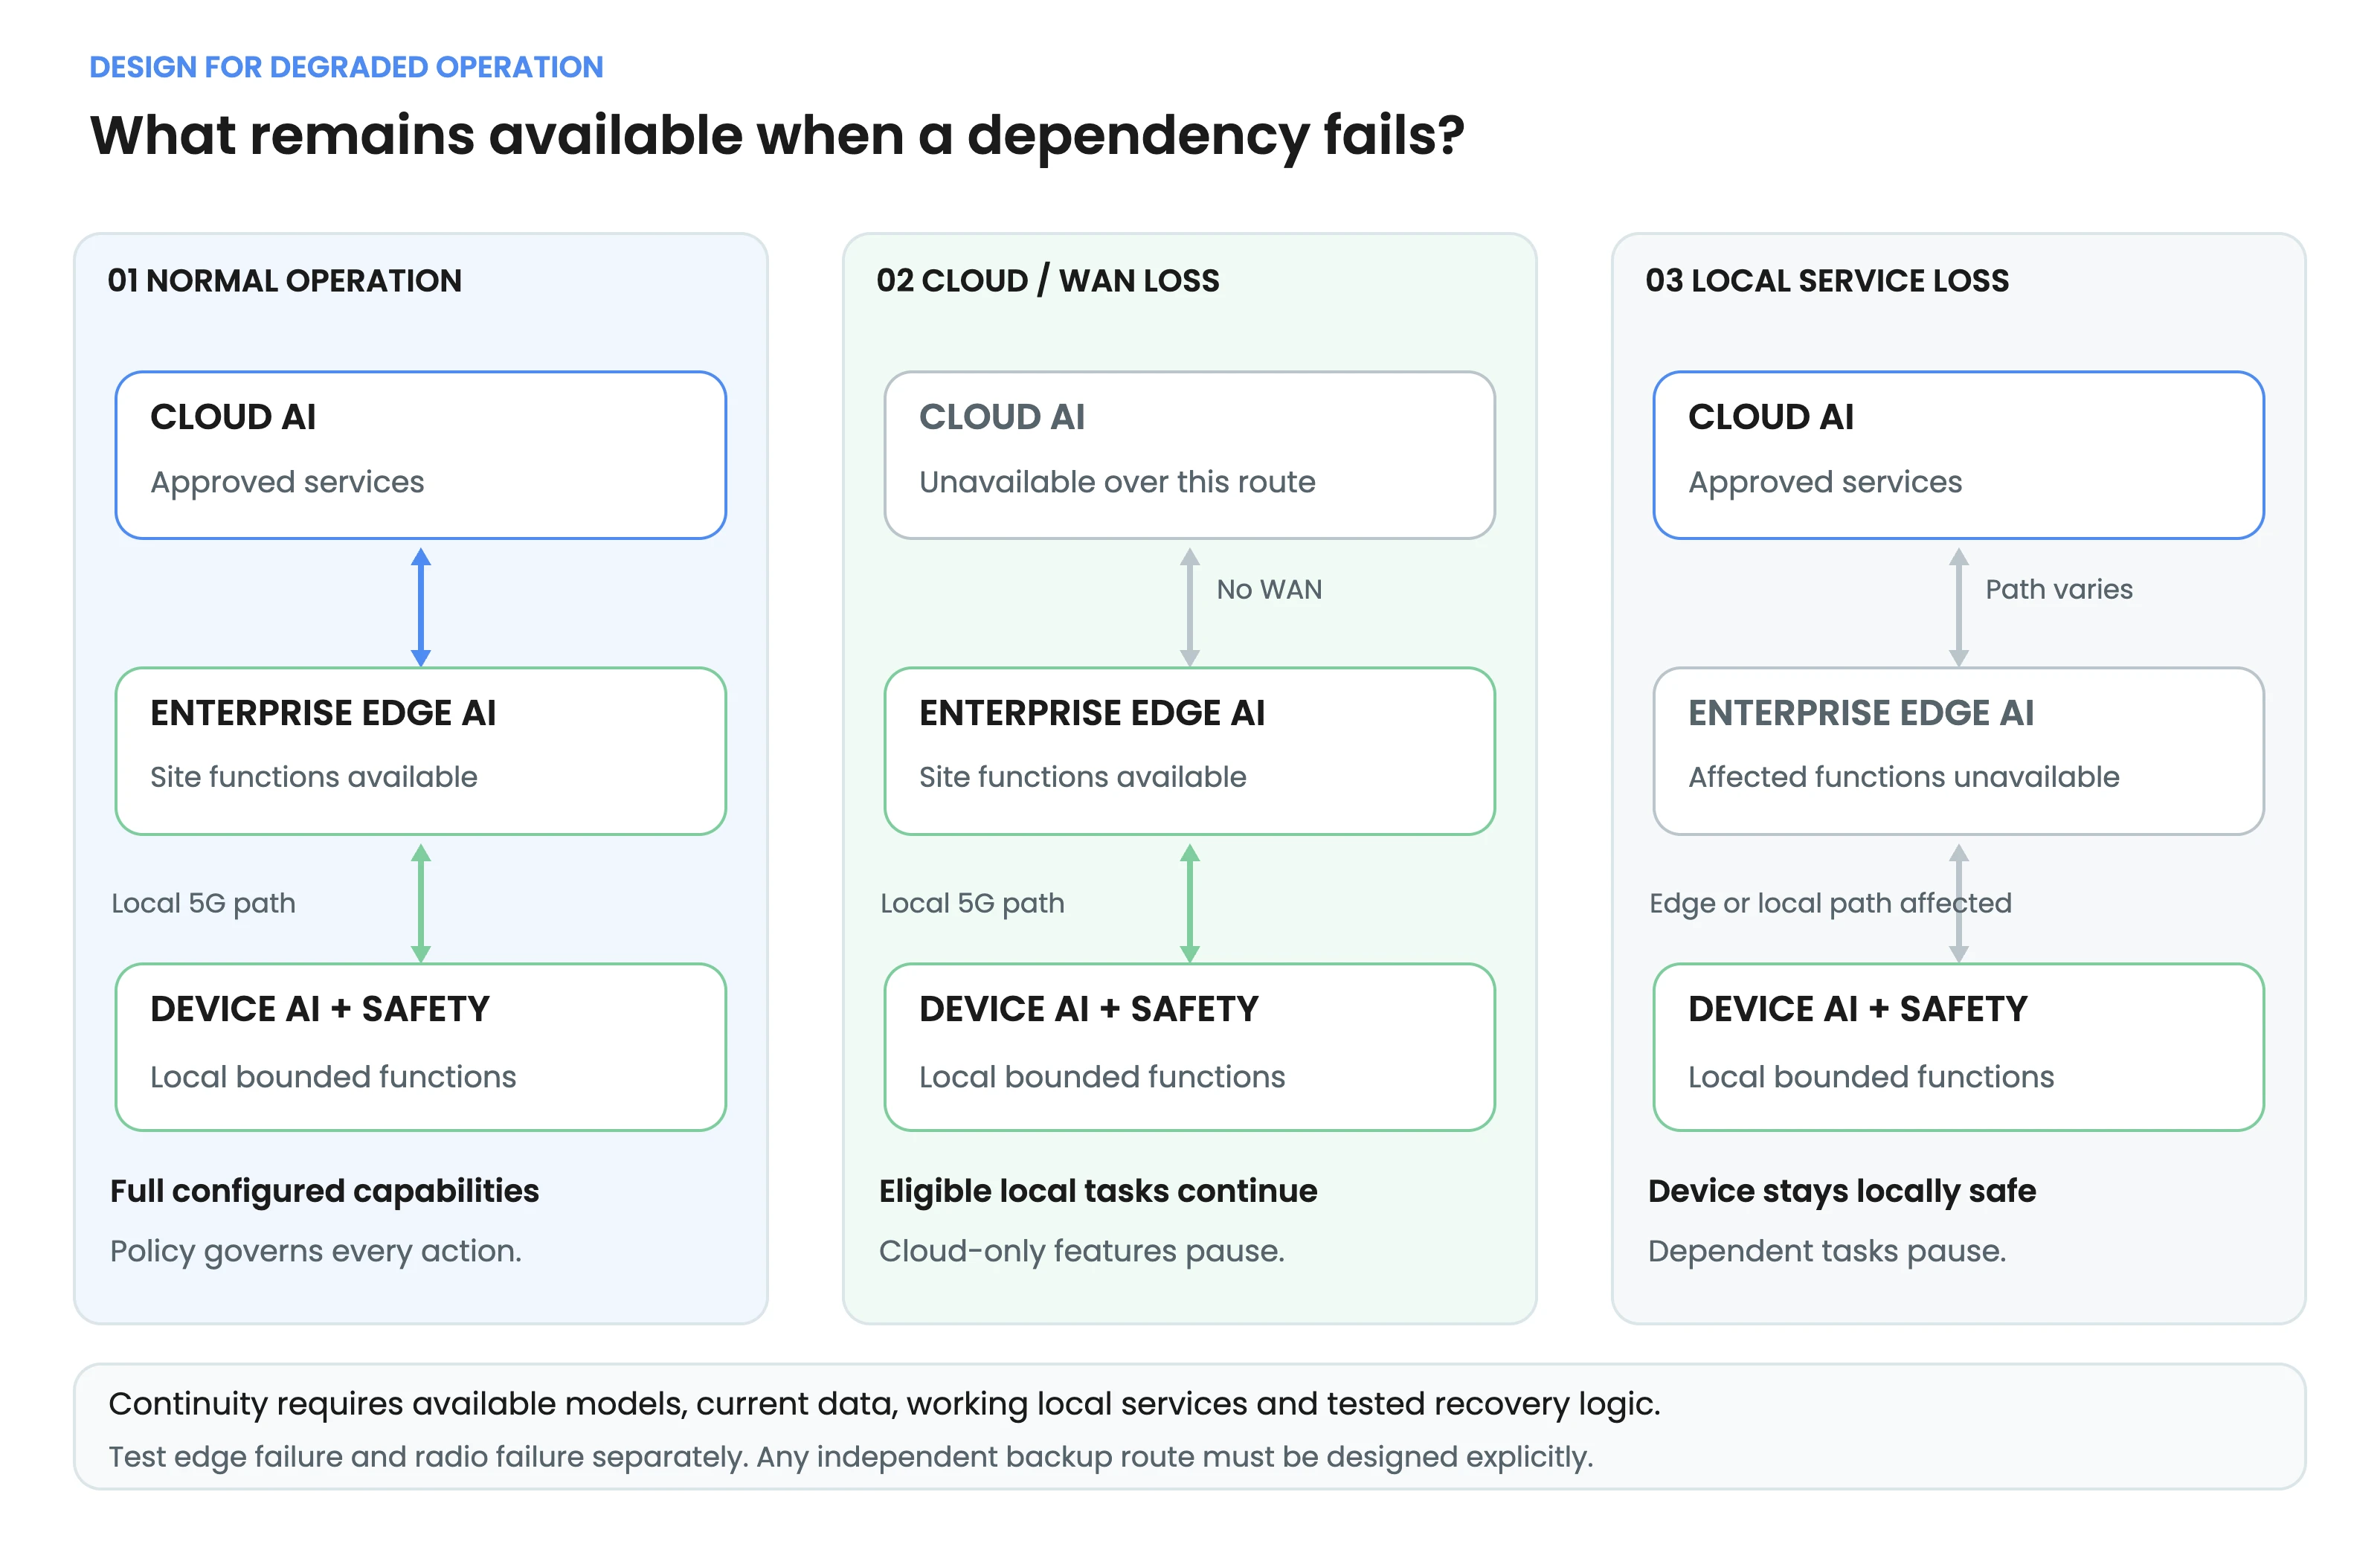Click the "Full configured capabilities" summary text

point(324,1191)
